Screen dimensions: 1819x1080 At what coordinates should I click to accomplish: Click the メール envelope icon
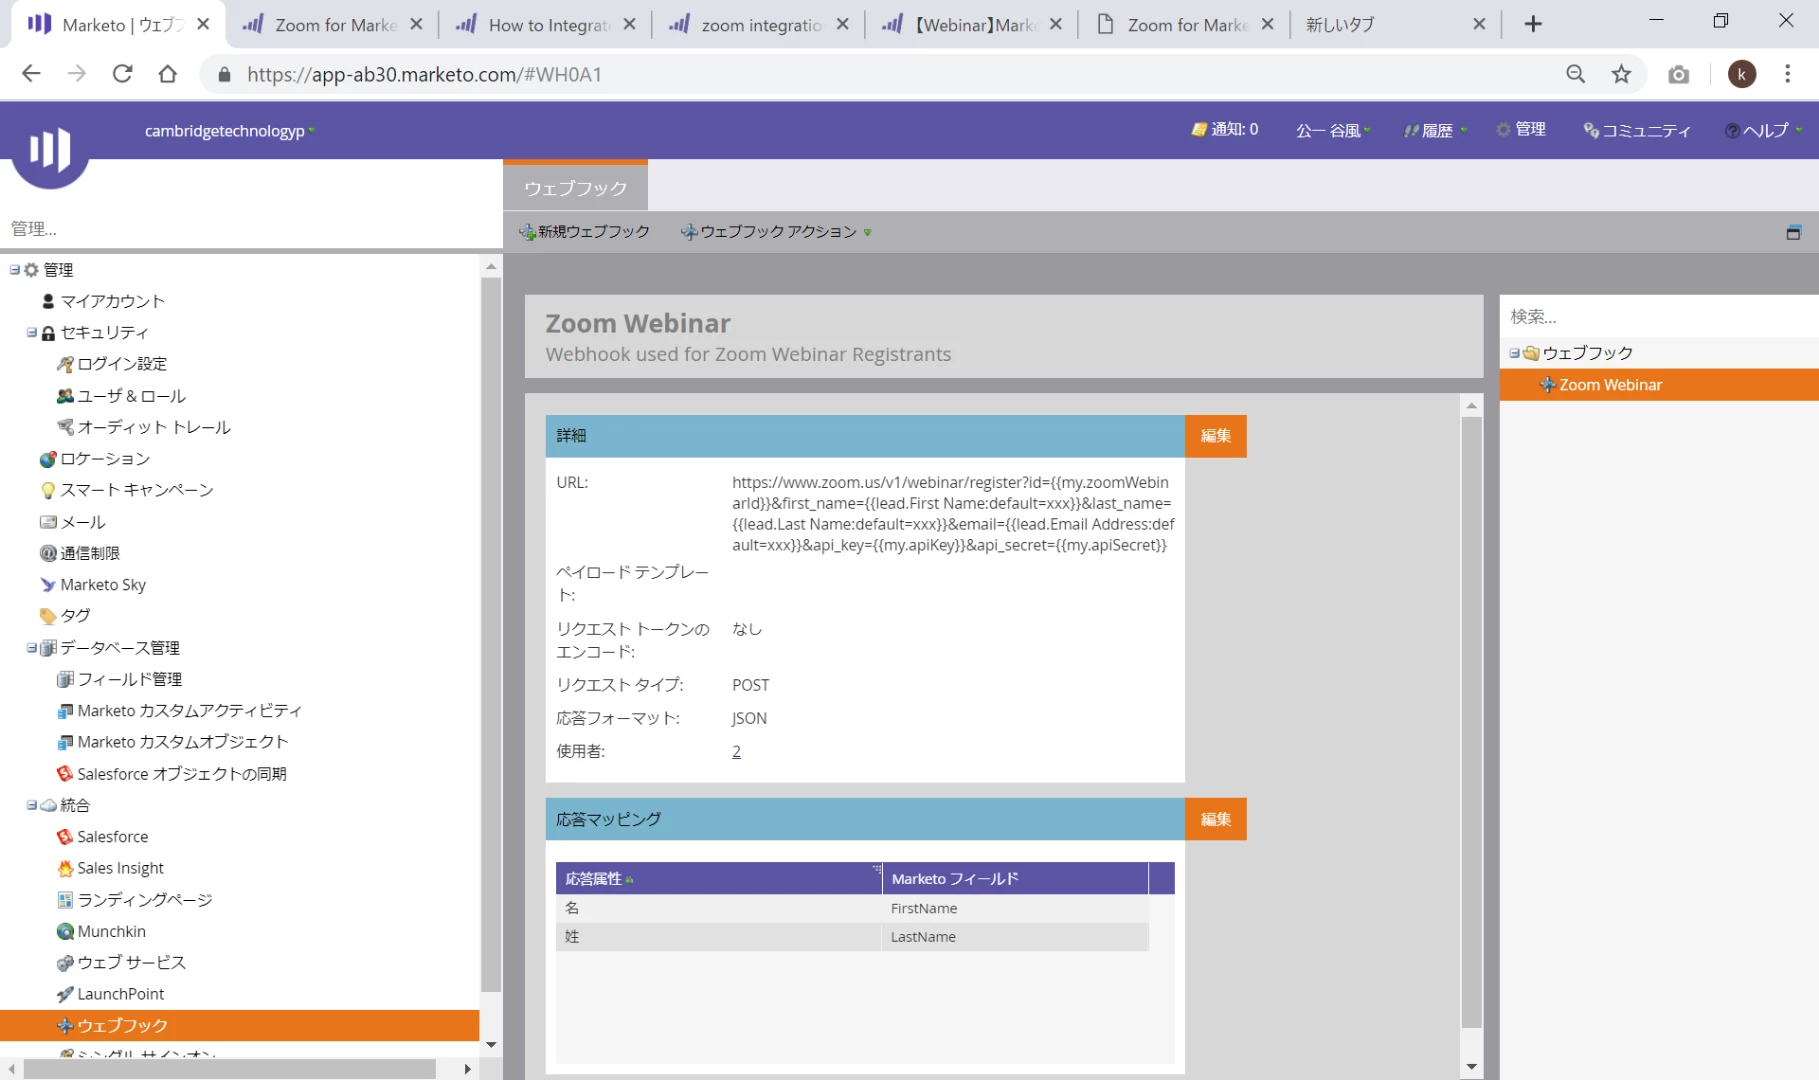coord(48,522)
